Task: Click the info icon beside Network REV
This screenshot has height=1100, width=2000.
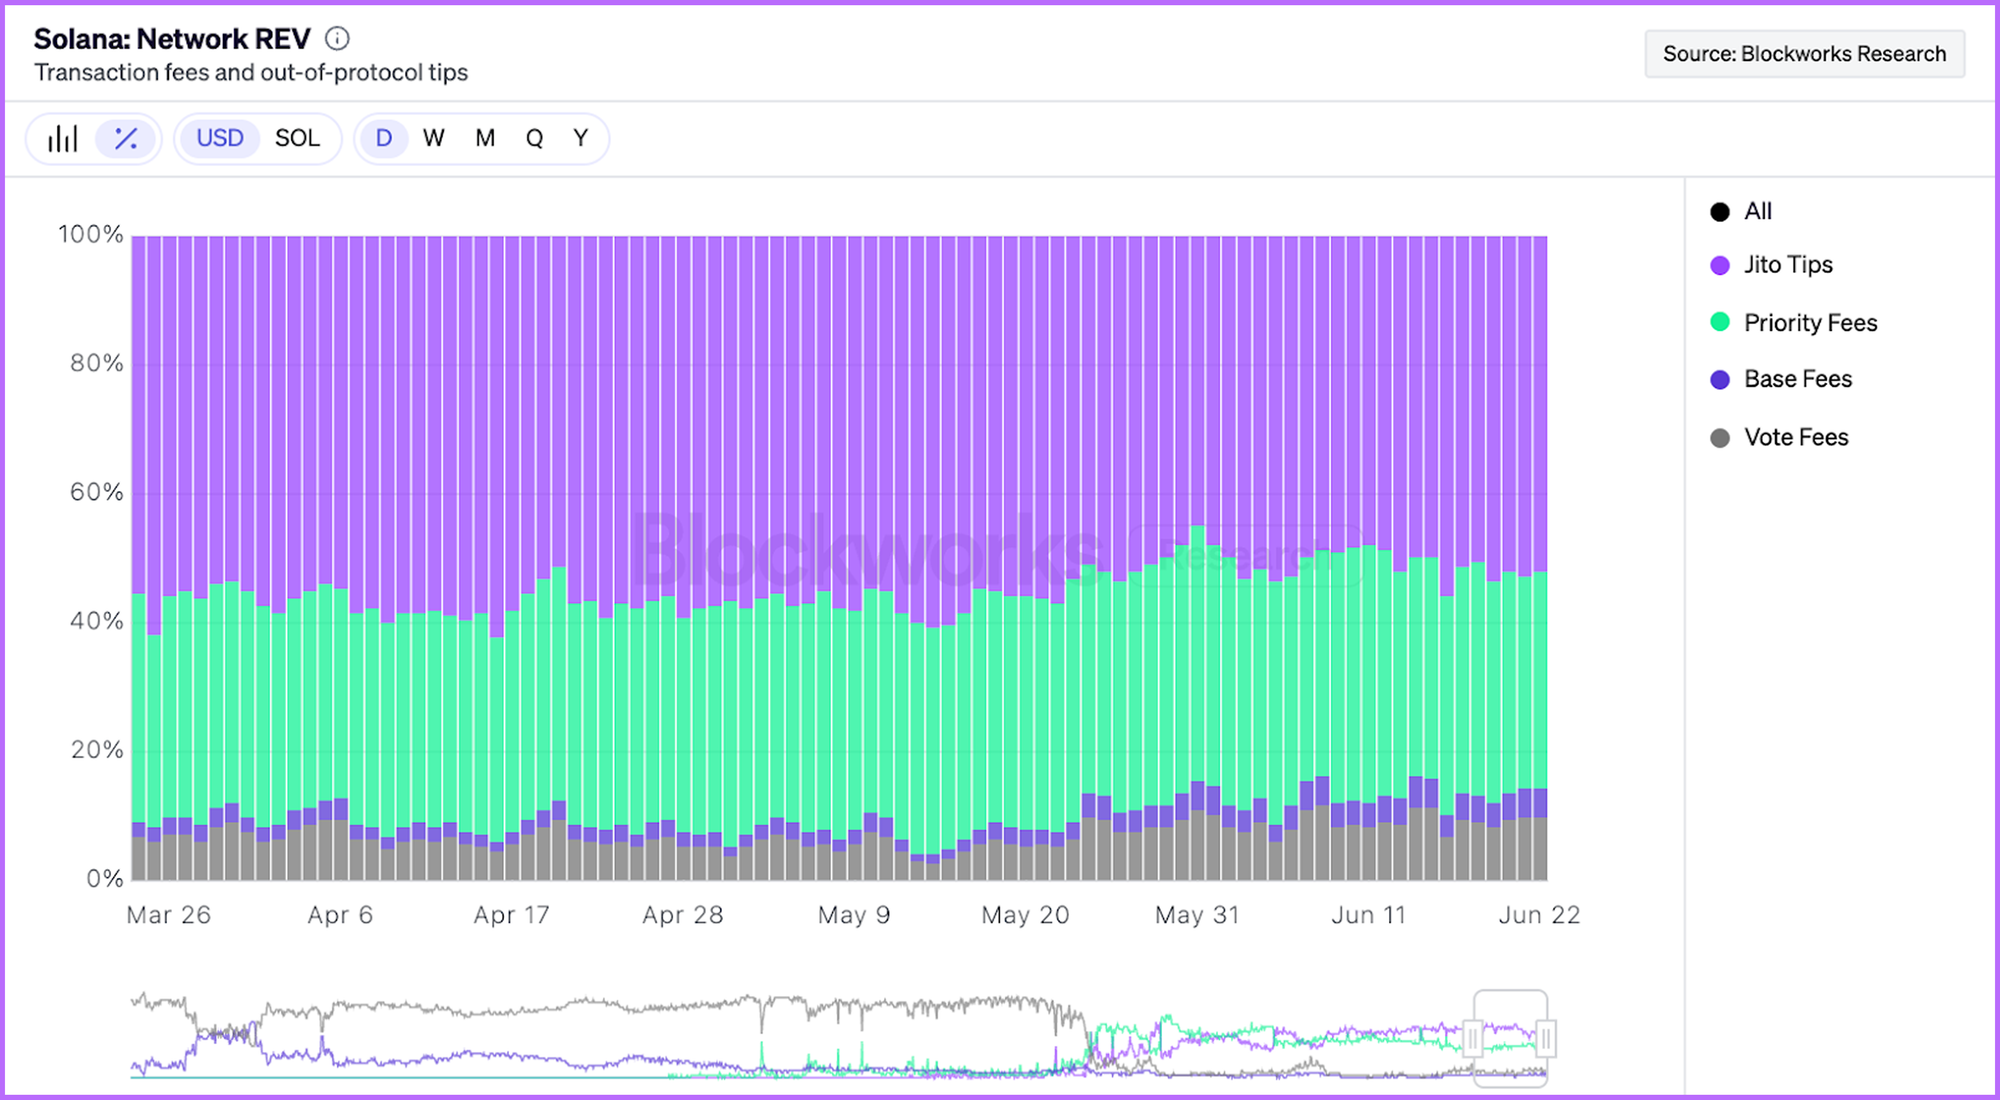Action: point(338,39)
